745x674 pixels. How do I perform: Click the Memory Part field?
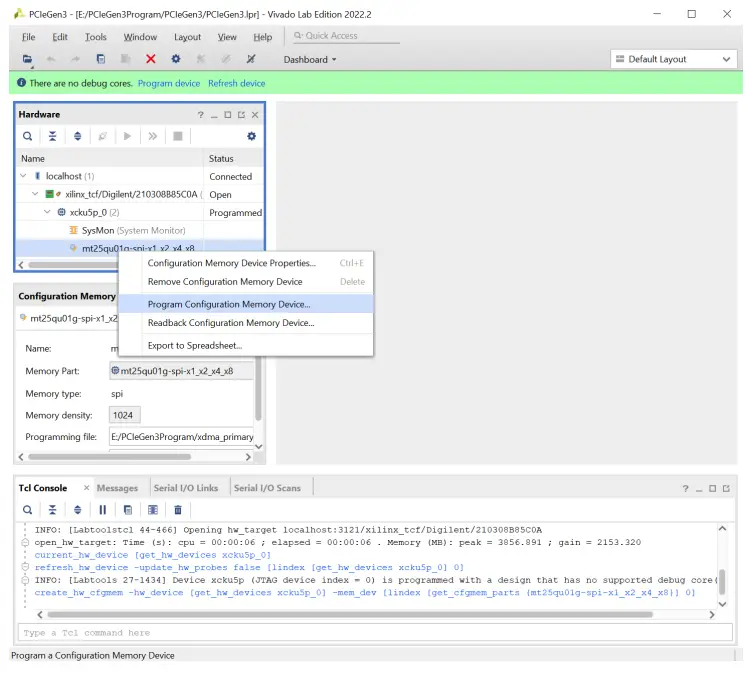tap(181, 371)
